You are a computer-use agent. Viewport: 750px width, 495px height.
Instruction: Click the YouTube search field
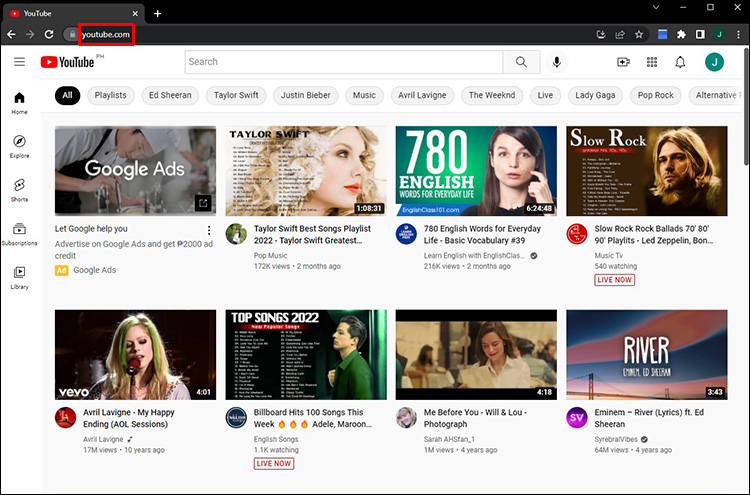pos(345,62)
